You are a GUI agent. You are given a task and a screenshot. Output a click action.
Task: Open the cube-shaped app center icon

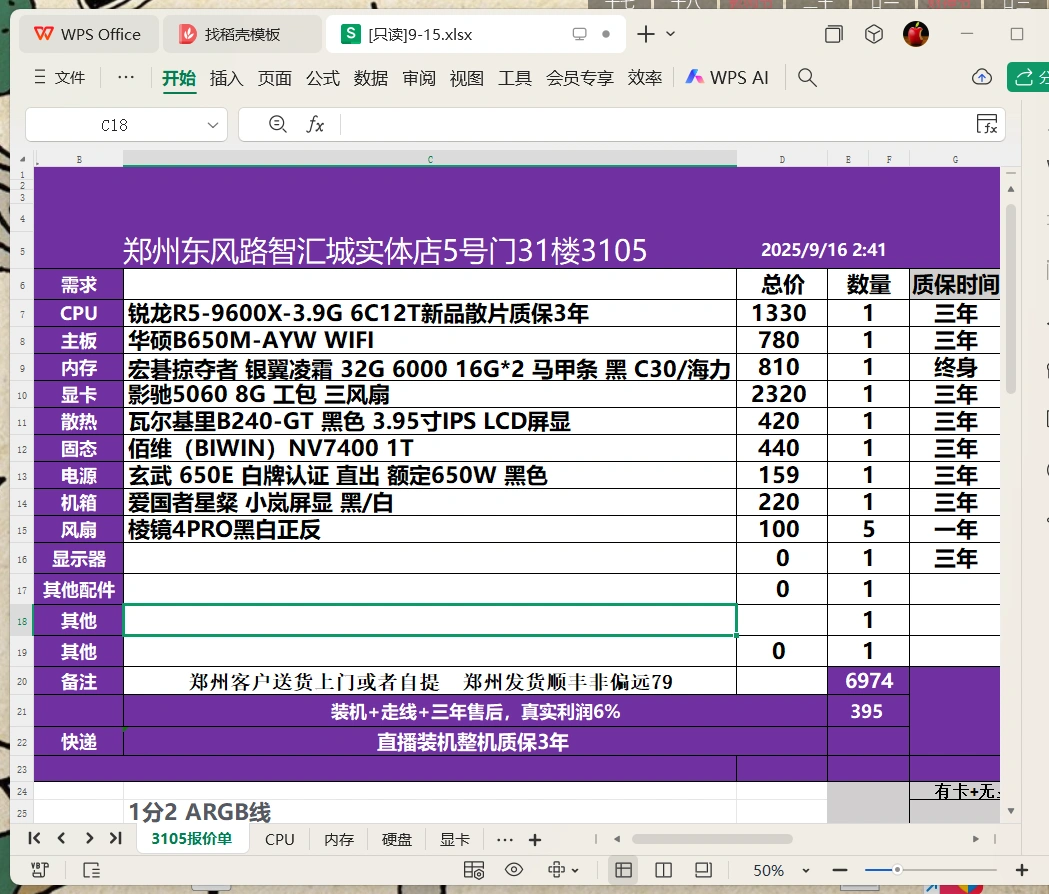click(874, 34)
